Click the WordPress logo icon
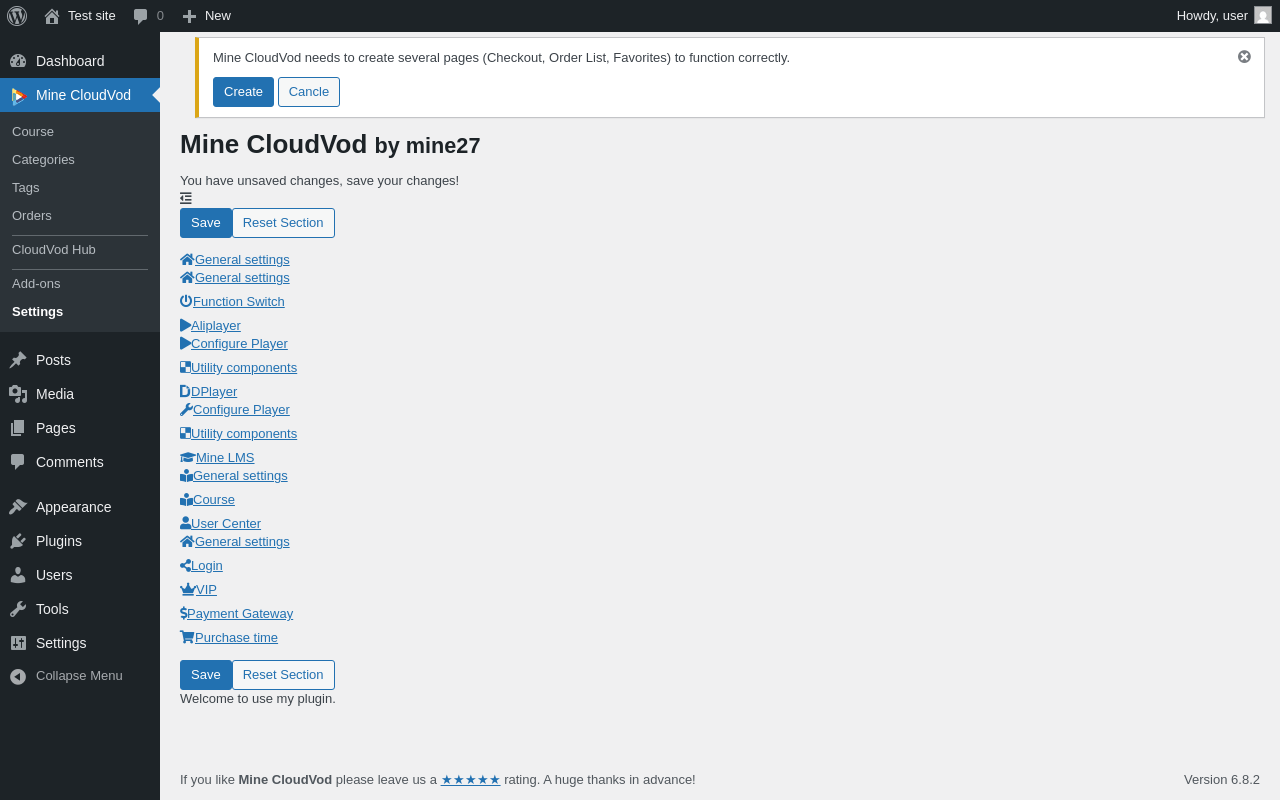This screenshot has height=800, width=1280. click(17, 16)
